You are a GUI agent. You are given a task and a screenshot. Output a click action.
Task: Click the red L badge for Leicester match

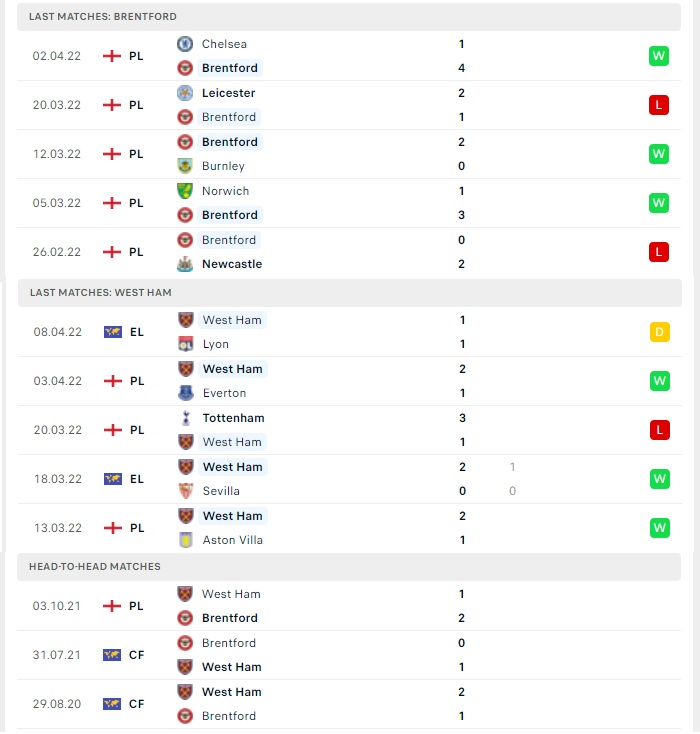[x=659, y=105]
